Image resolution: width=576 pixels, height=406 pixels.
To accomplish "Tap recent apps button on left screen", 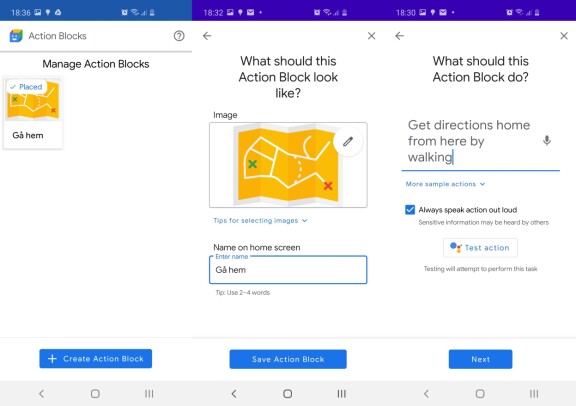I will click(149, 394).
